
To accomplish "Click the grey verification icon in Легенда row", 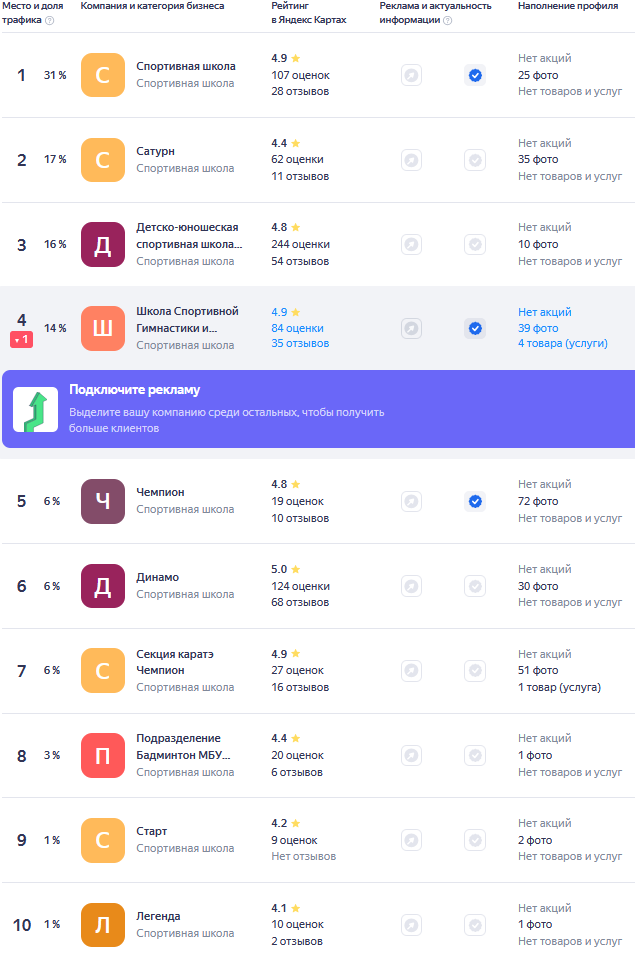I will tap(475, 924).
